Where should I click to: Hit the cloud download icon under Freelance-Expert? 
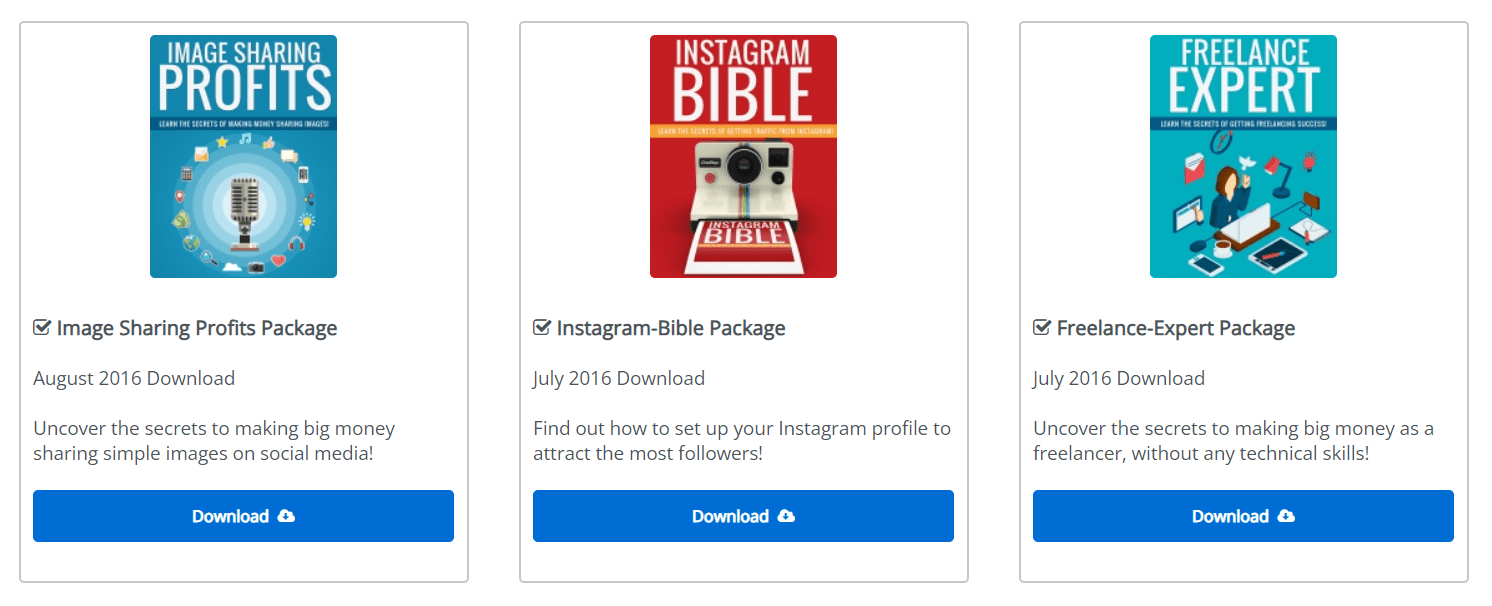click(x=1286, y=516)
